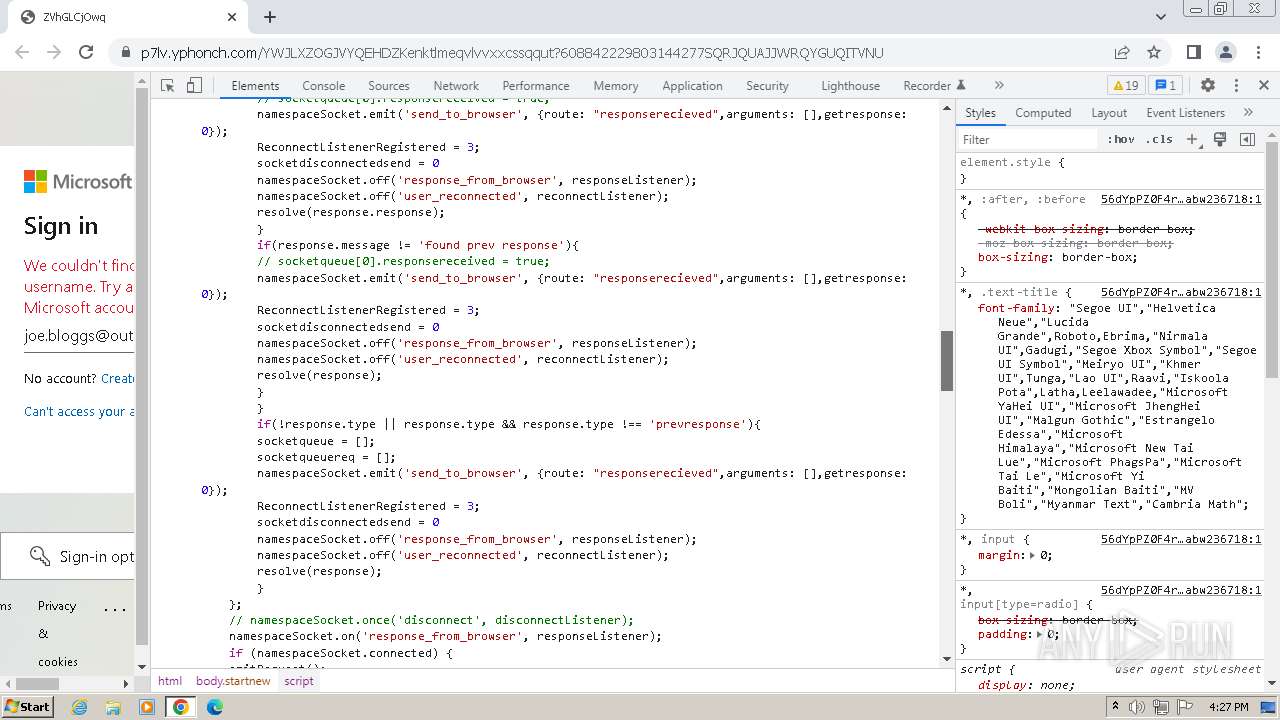Click the address bar URL
This screenshot has width=1280, height=720.
coord(512,53)
